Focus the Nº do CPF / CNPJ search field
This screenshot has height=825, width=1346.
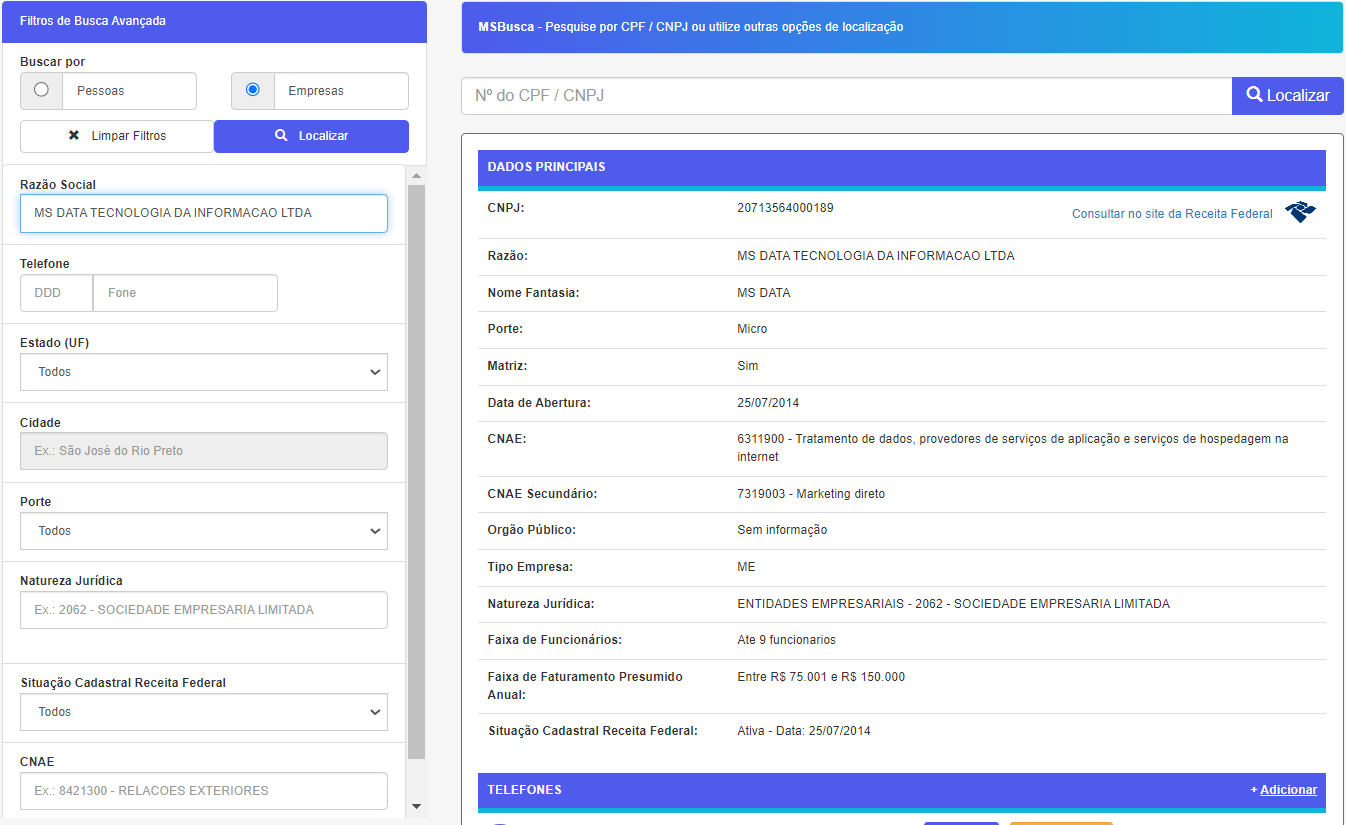pyautogui.click(x=846, y=96)
